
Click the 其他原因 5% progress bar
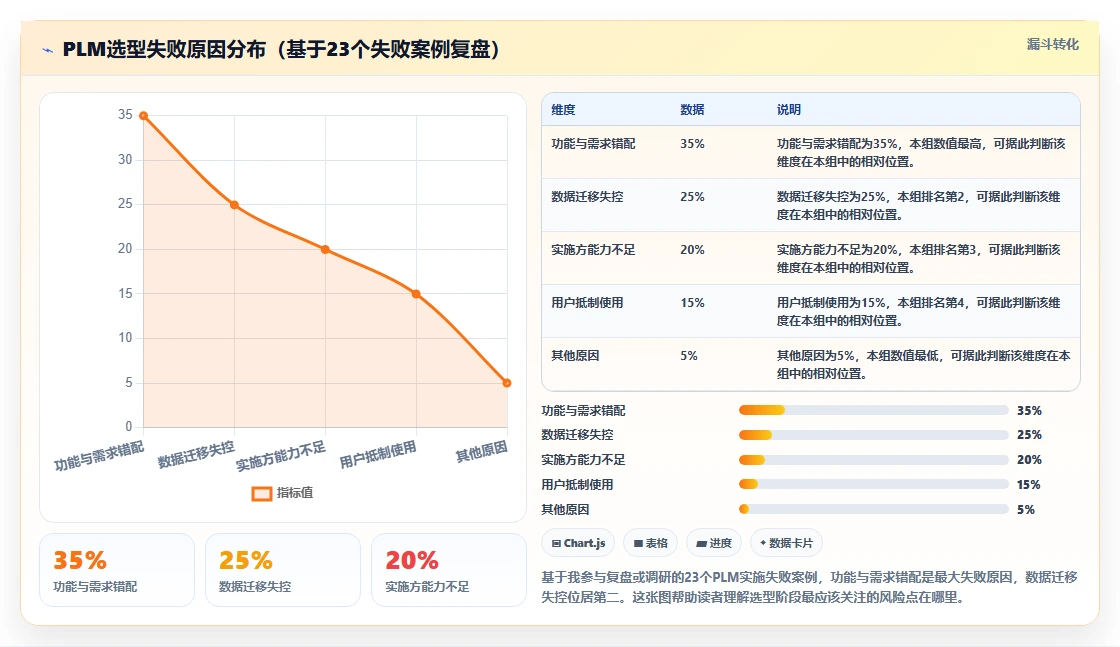(x=874, y=509)
